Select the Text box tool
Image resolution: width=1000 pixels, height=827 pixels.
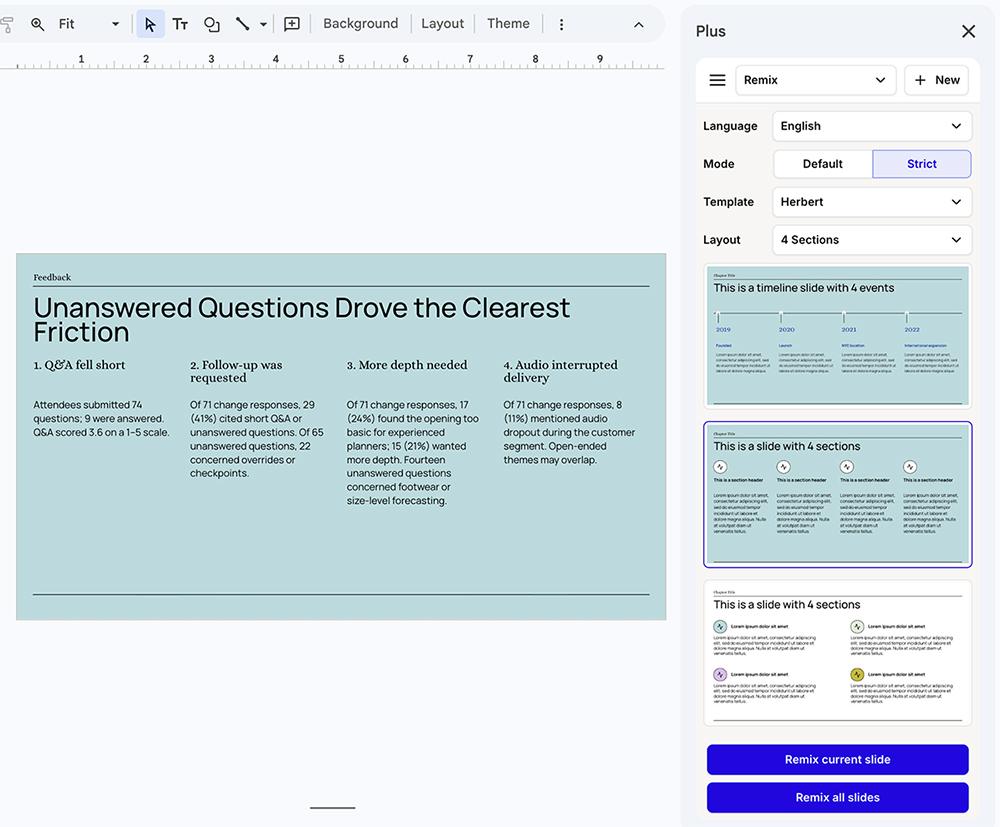click(x=180, y=24)
